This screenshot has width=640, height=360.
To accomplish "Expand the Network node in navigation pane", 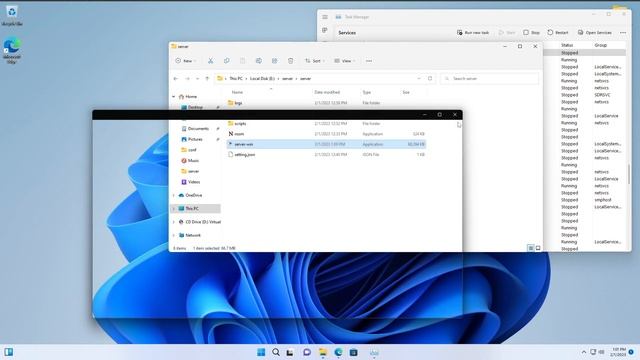I will [x=174, y=236].
